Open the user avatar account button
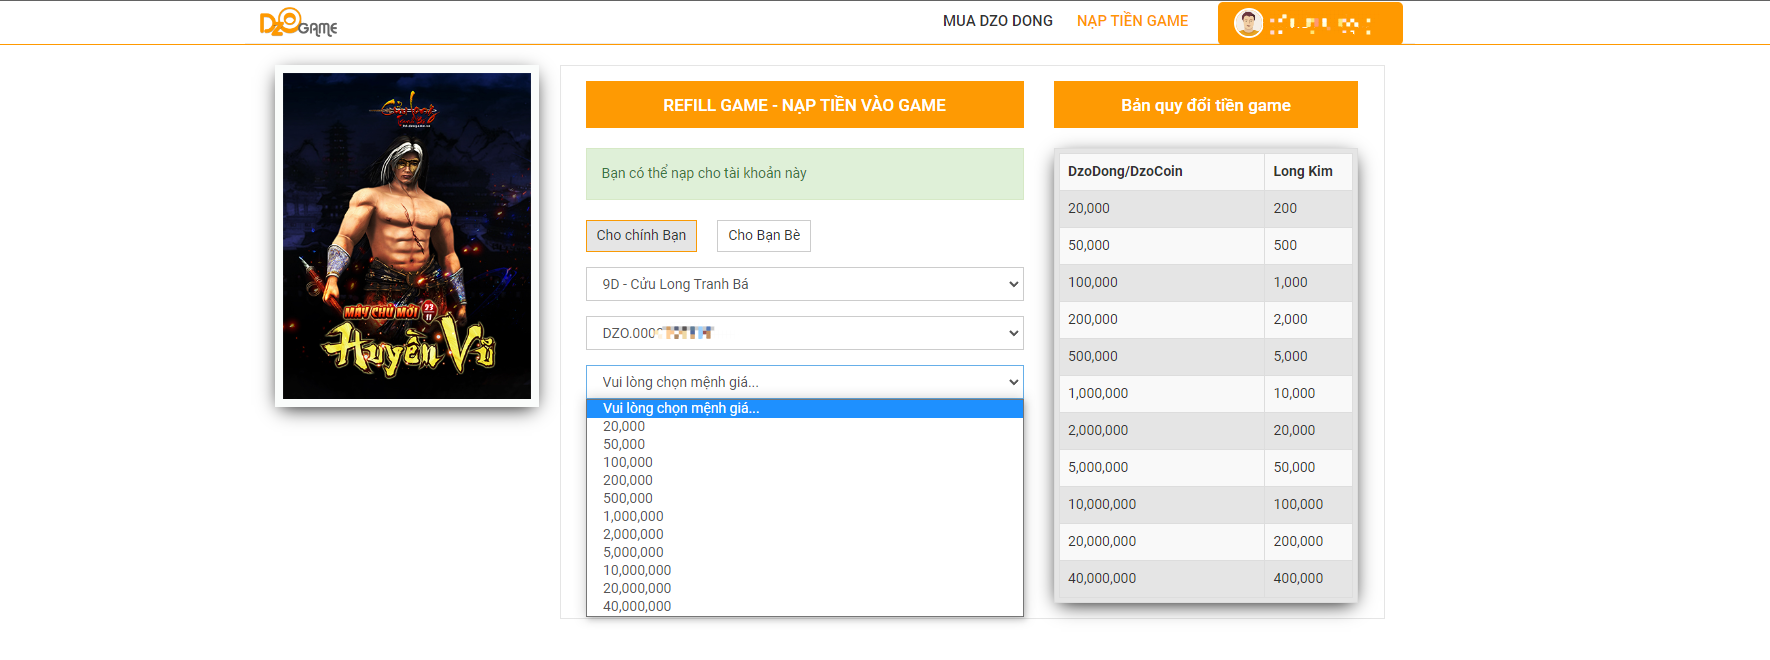This screenshot has width=1770, height=660. pos(1310,23)
